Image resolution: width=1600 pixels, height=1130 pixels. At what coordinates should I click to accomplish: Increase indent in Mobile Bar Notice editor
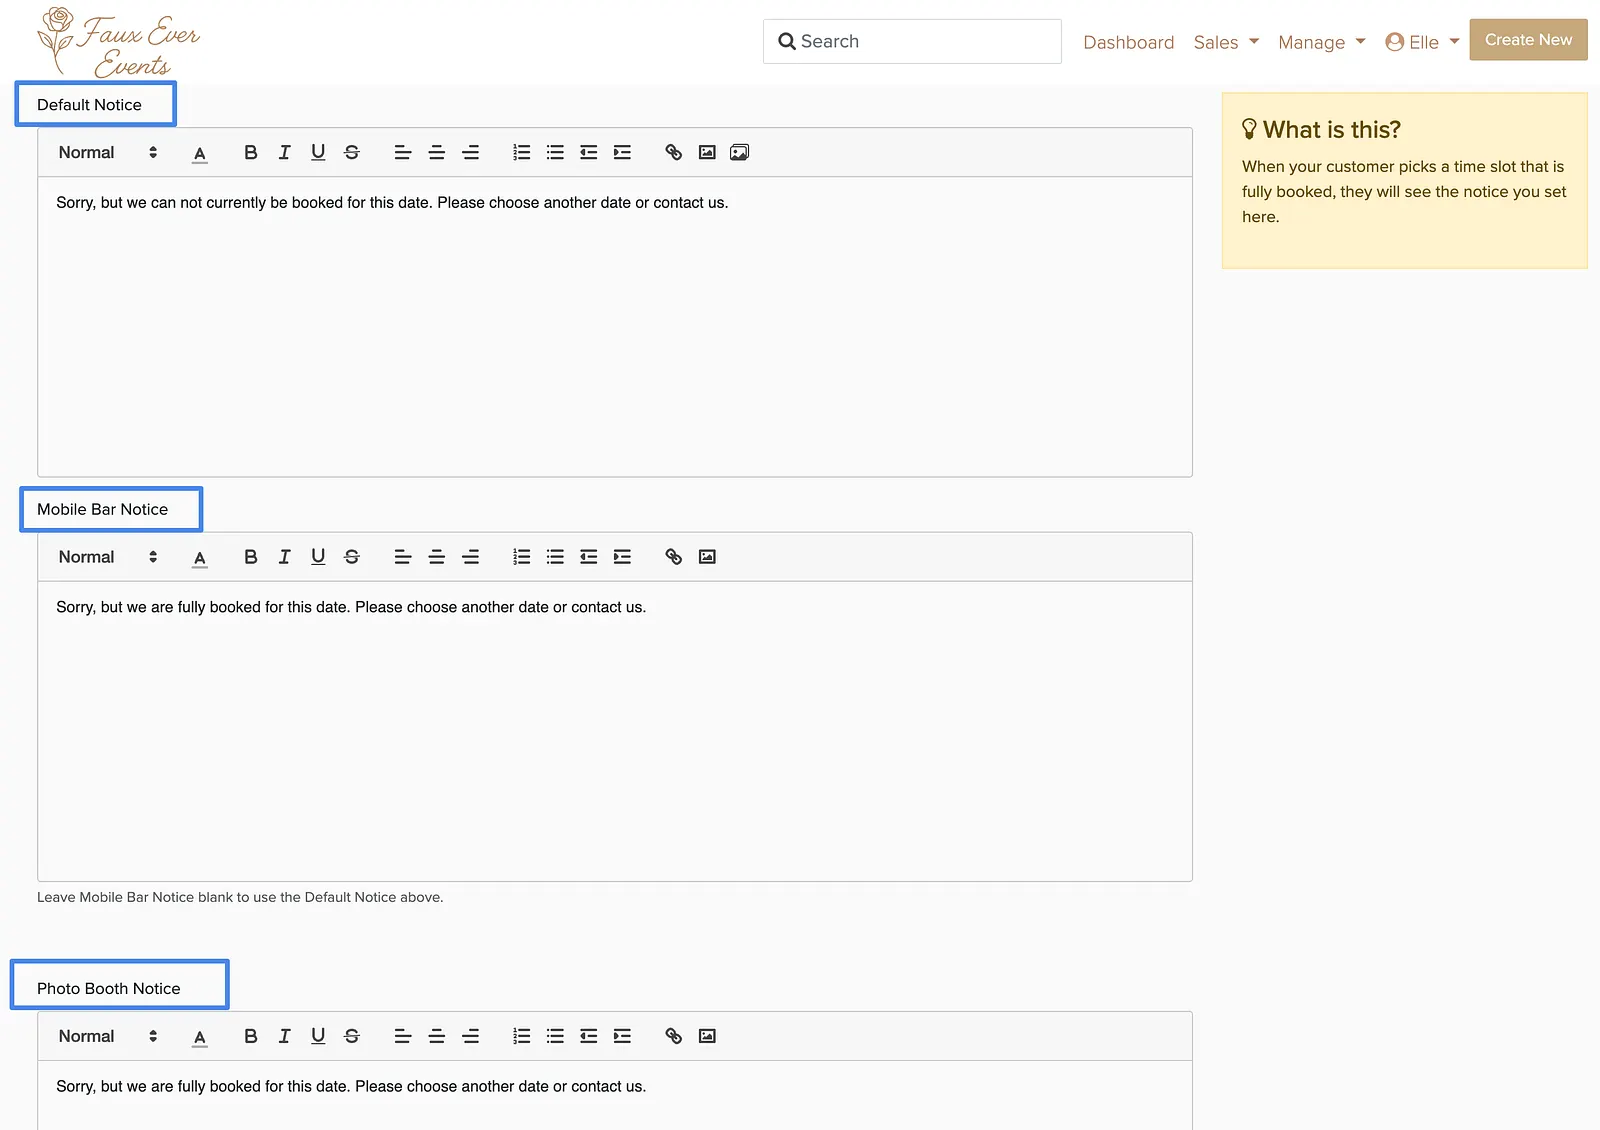coord(623,557)
